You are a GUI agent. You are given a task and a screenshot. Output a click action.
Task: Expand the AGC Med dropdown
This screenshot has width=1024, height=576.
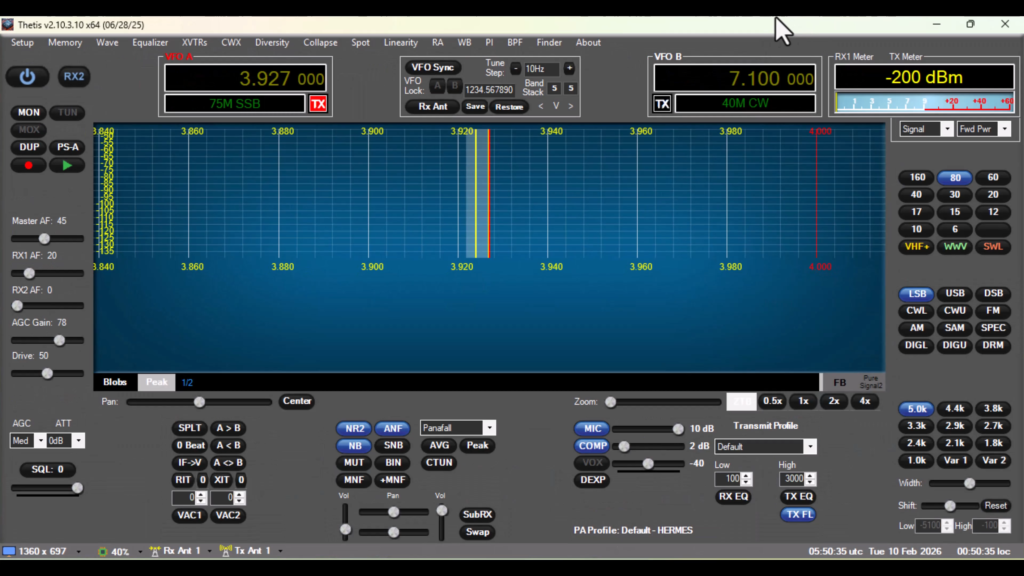coord(40,441)
